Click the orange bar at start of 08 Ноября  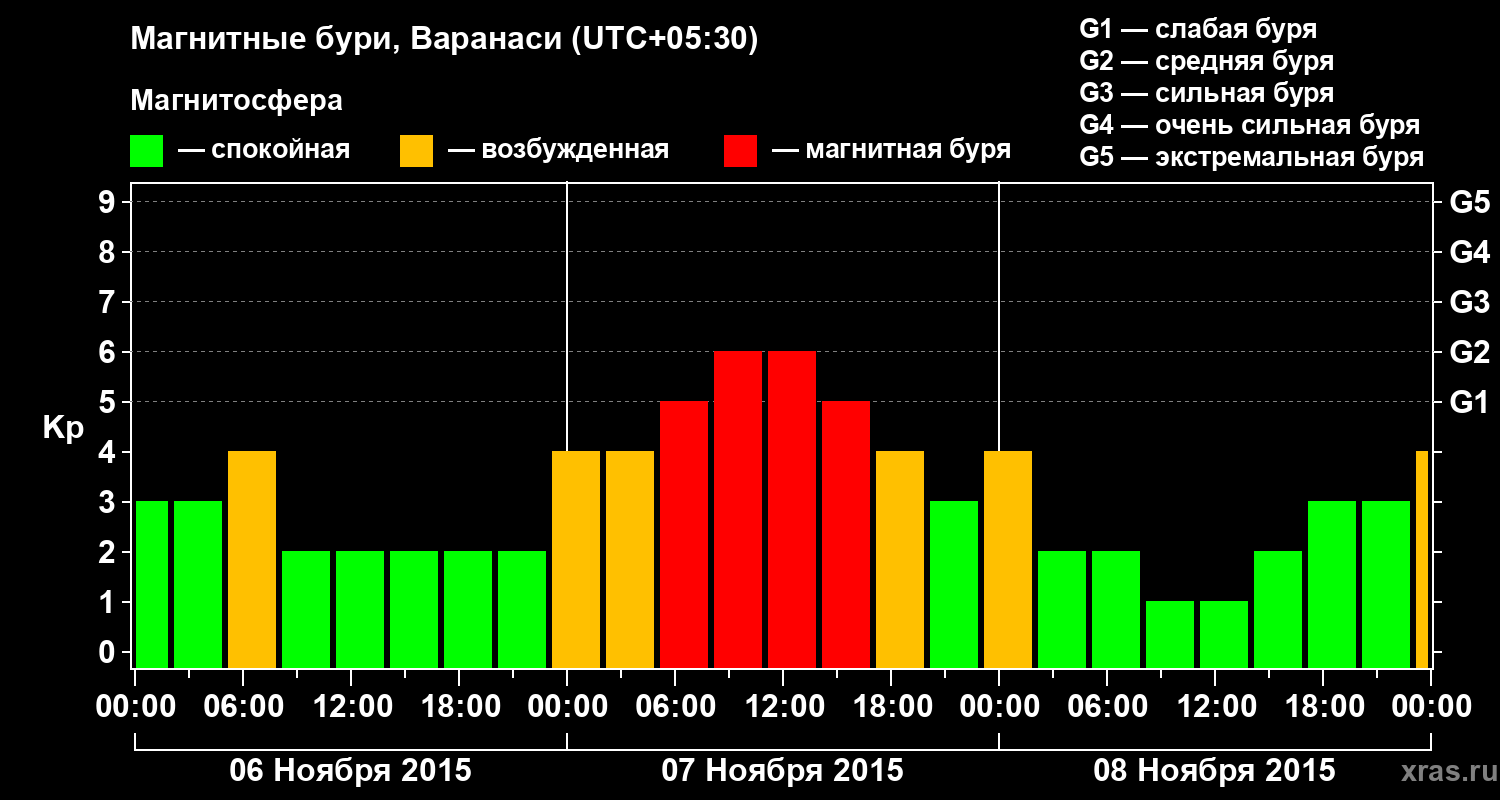pyautogui.click(x=1008, y=560)
